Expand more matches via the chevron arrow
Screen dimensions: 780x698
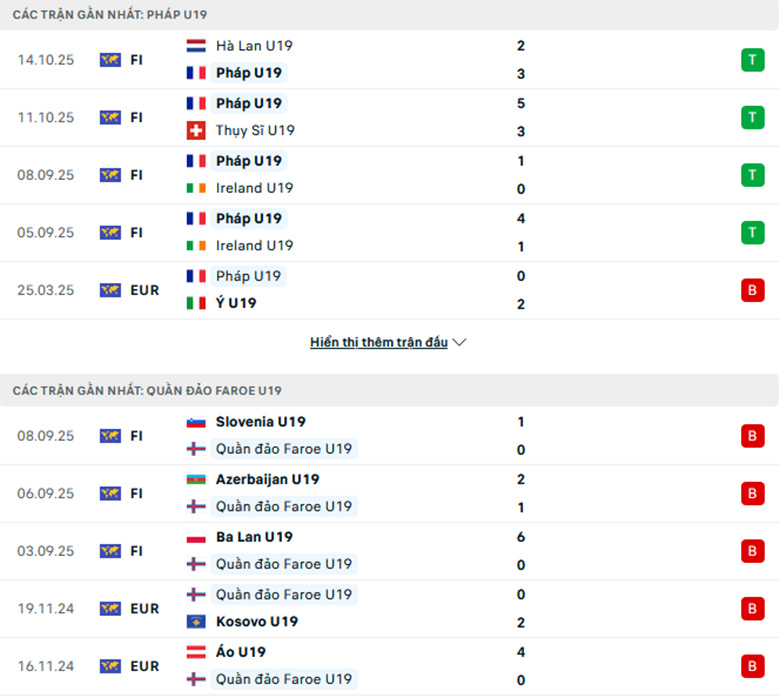pyautogui.click(x=460, y=342)
